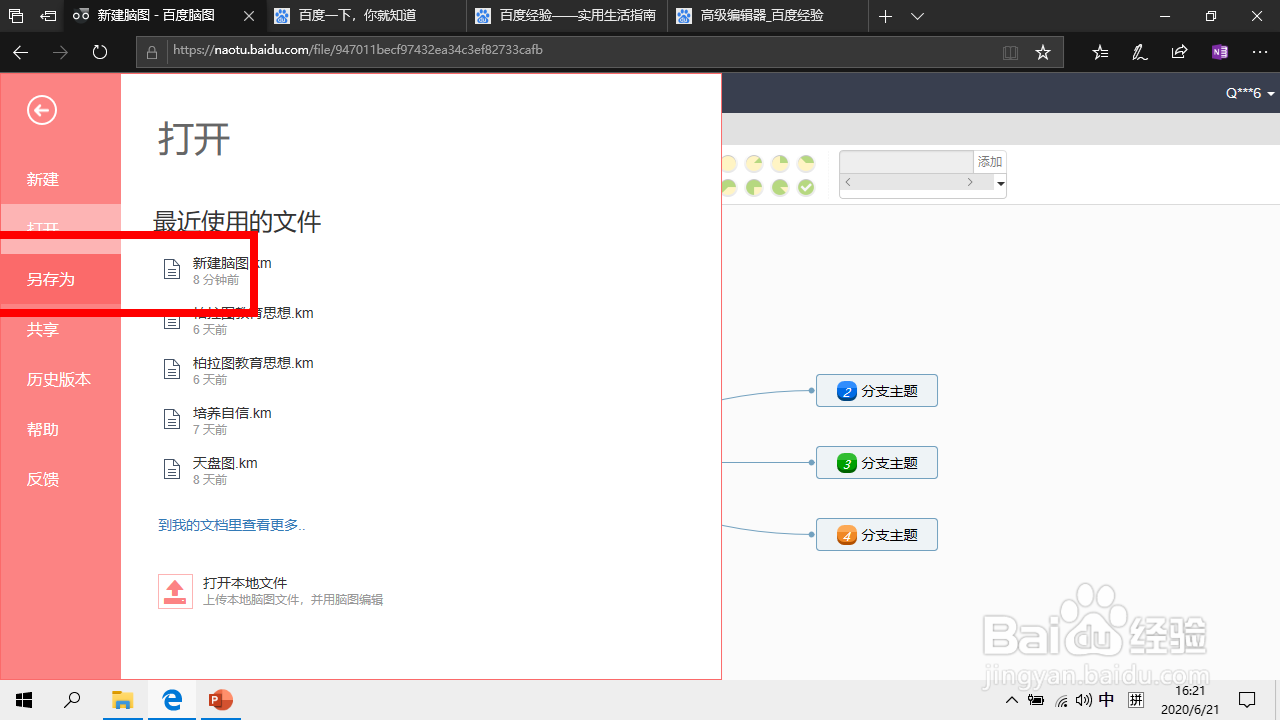
Task: Expand the dropdown arrow beside the icon scrollbar
Action: pyautogui.click(x=999, y=182)
